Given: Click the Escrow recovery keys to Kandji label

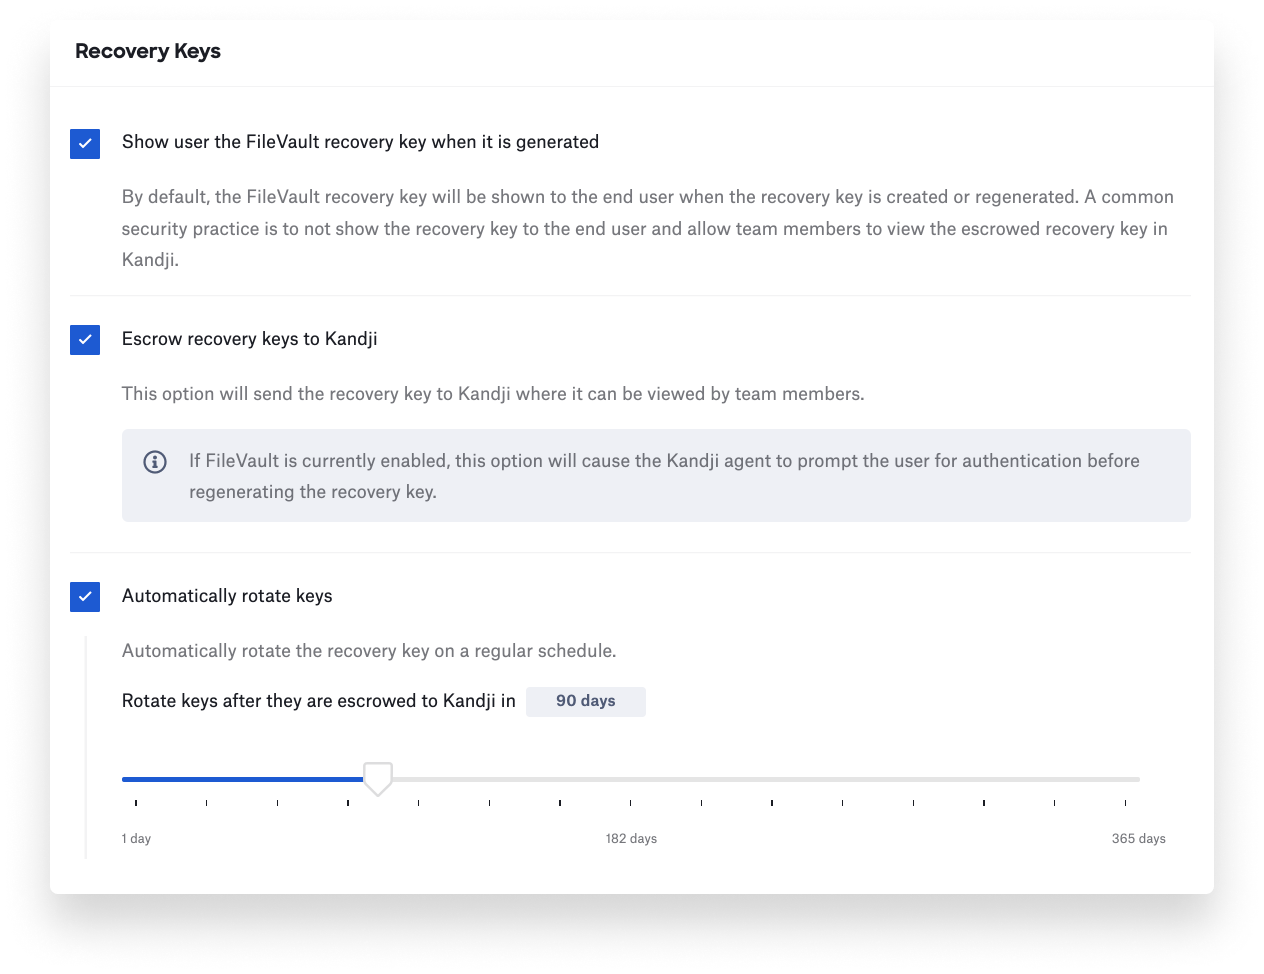Looking at the screenshot, I should [x=249, y=339].
